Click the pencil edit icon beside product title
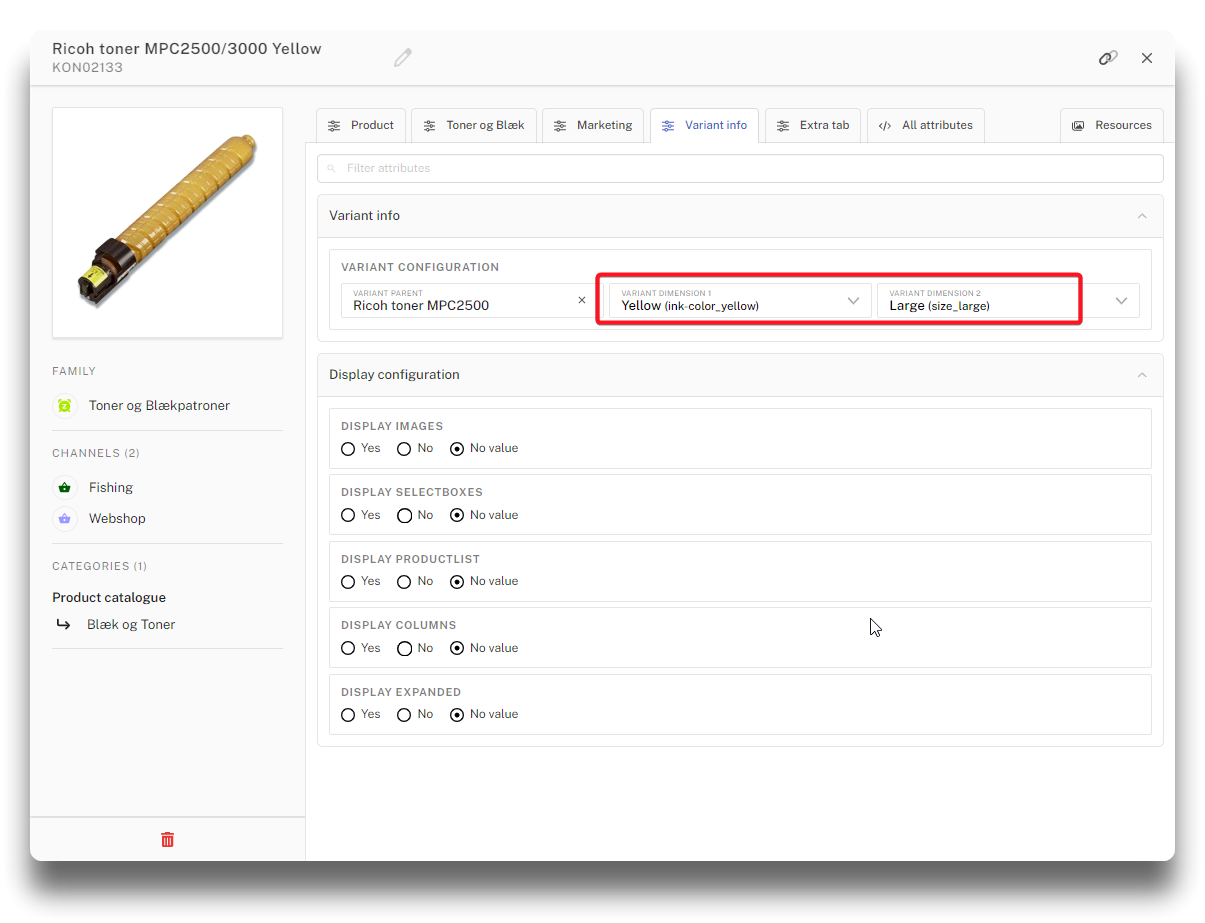The width and height of the screenshot is (1205, 923). click(403, 58)
